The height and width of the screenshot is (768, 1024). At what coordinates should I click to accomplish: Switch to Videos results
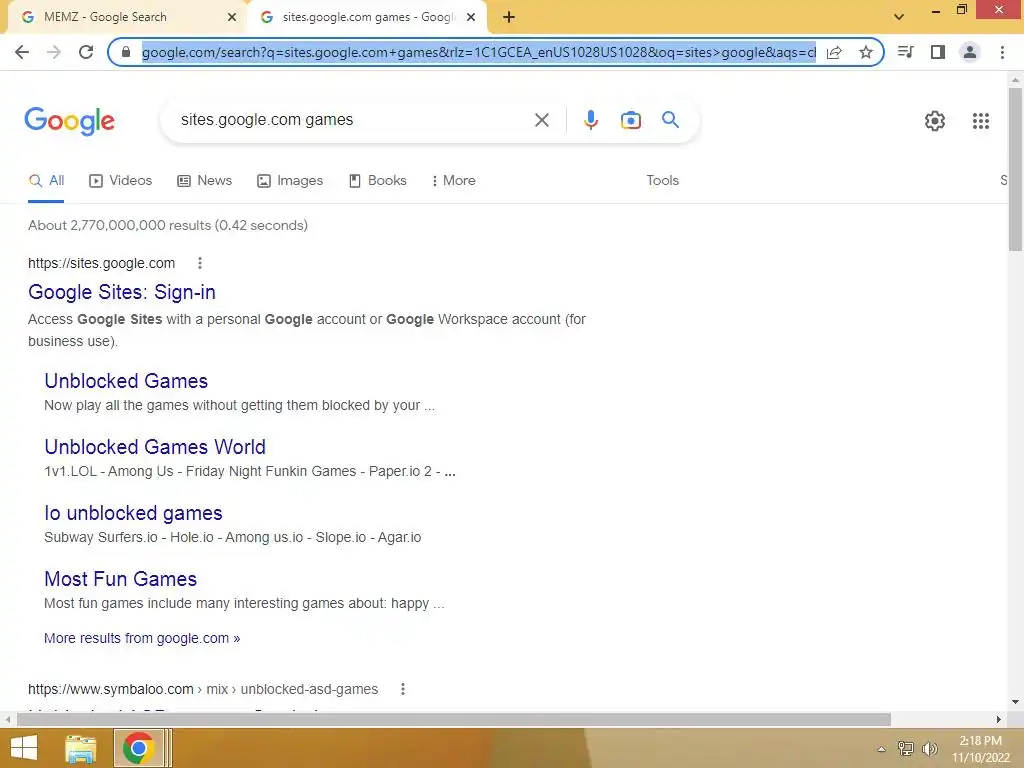click(x=120, y=180)
